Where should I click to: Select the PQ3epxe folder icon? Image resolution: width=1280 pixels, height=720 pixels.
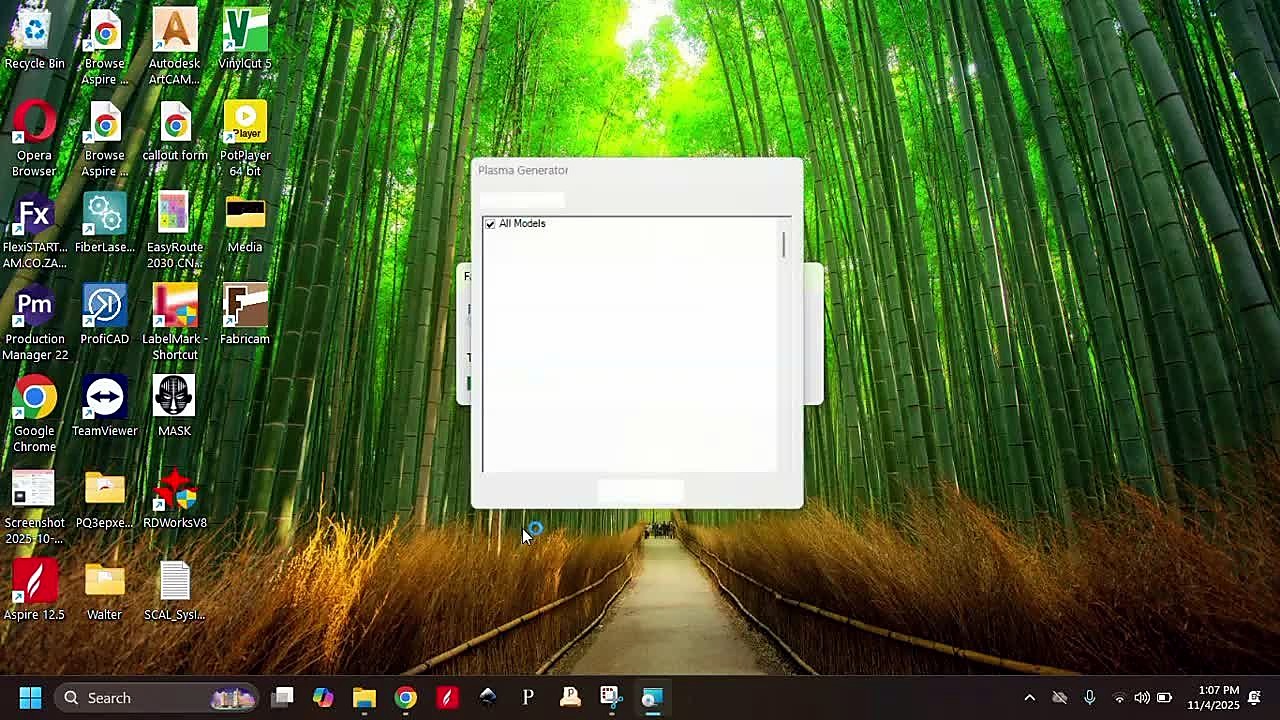104,500
